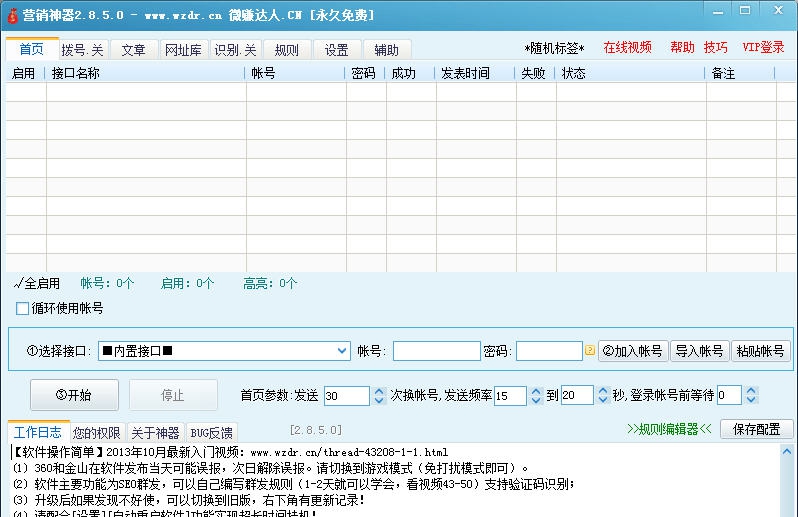This screenshot has height=517, width=798.
Task: Focus the 帐号 input field
Action: coord(437,351)
